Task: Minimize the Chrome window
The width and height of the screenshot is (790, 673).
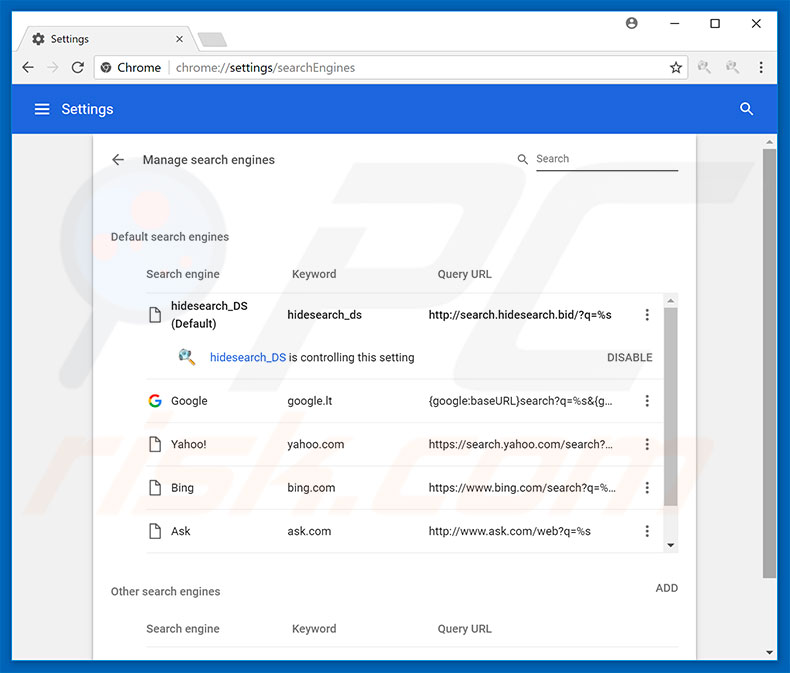Action: 674,24
